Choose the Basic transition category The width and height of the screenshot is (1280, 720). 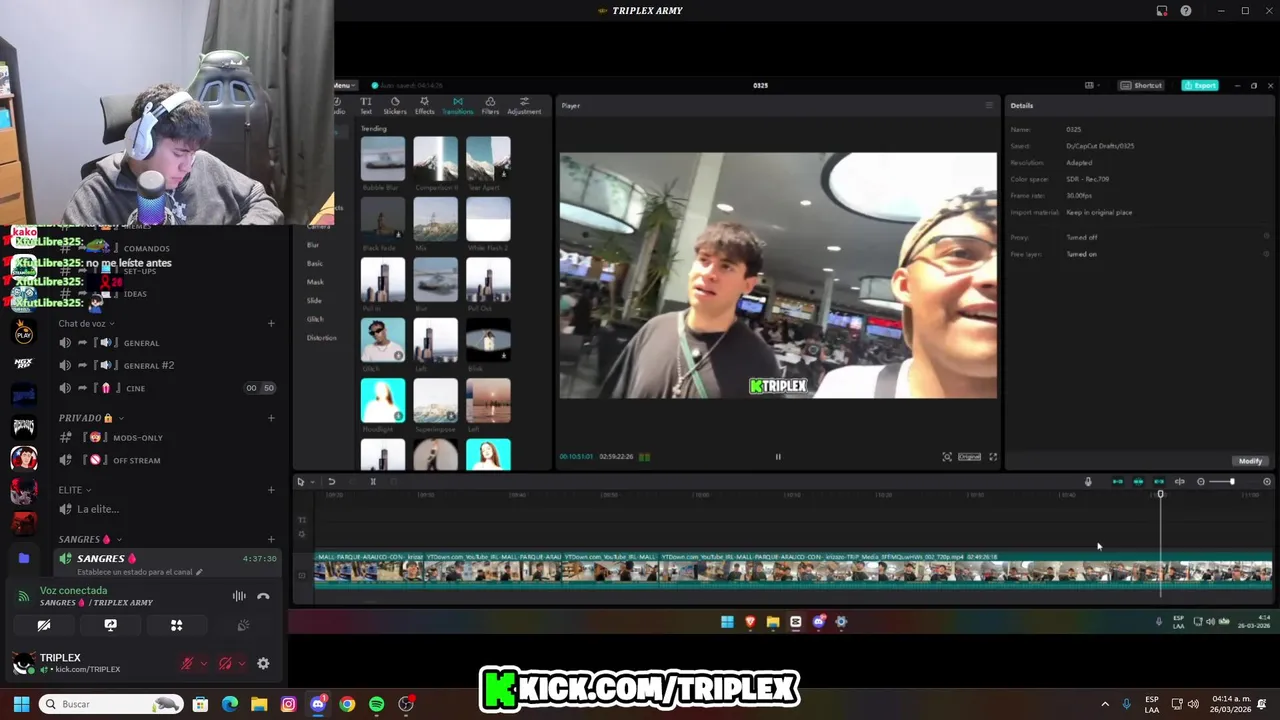tap(315, 263)
